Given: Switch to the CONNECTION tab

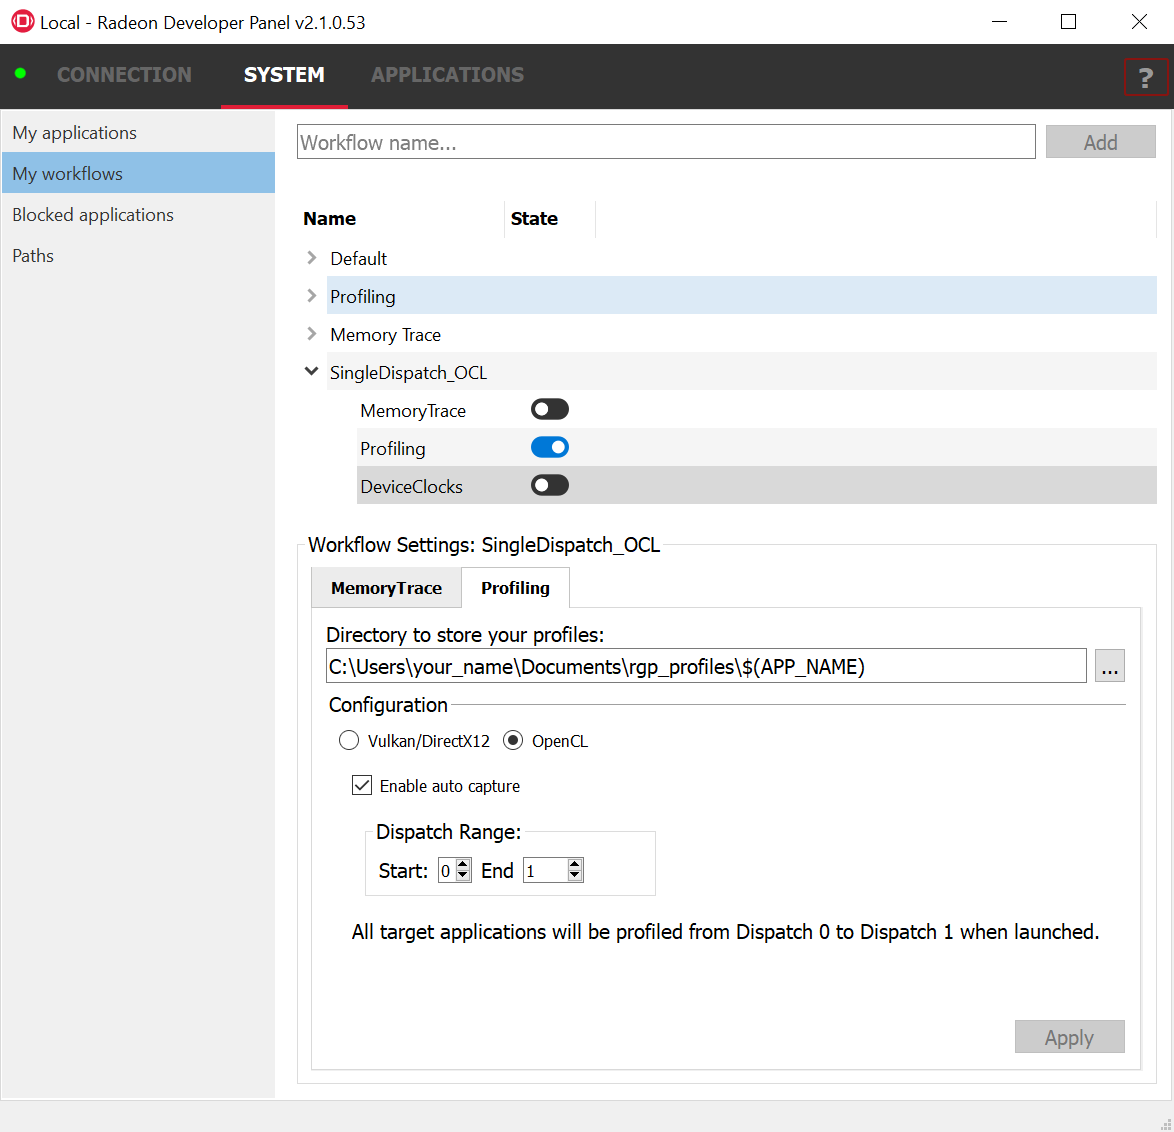Looking at the screenshot, I should click(124, 75).
